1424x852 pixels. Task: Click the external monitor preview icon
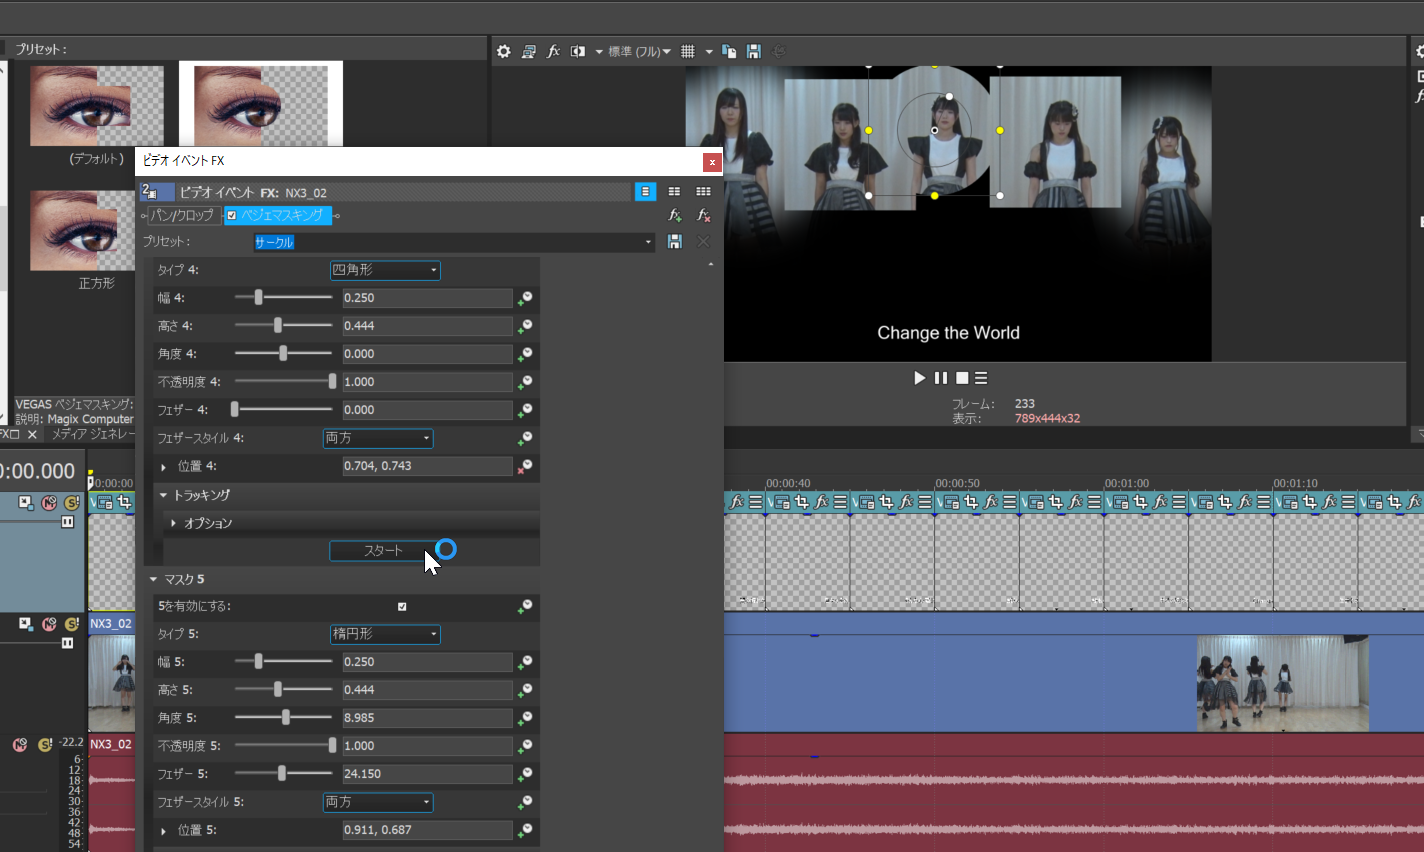pyautogui.click(x=529, y=51)
